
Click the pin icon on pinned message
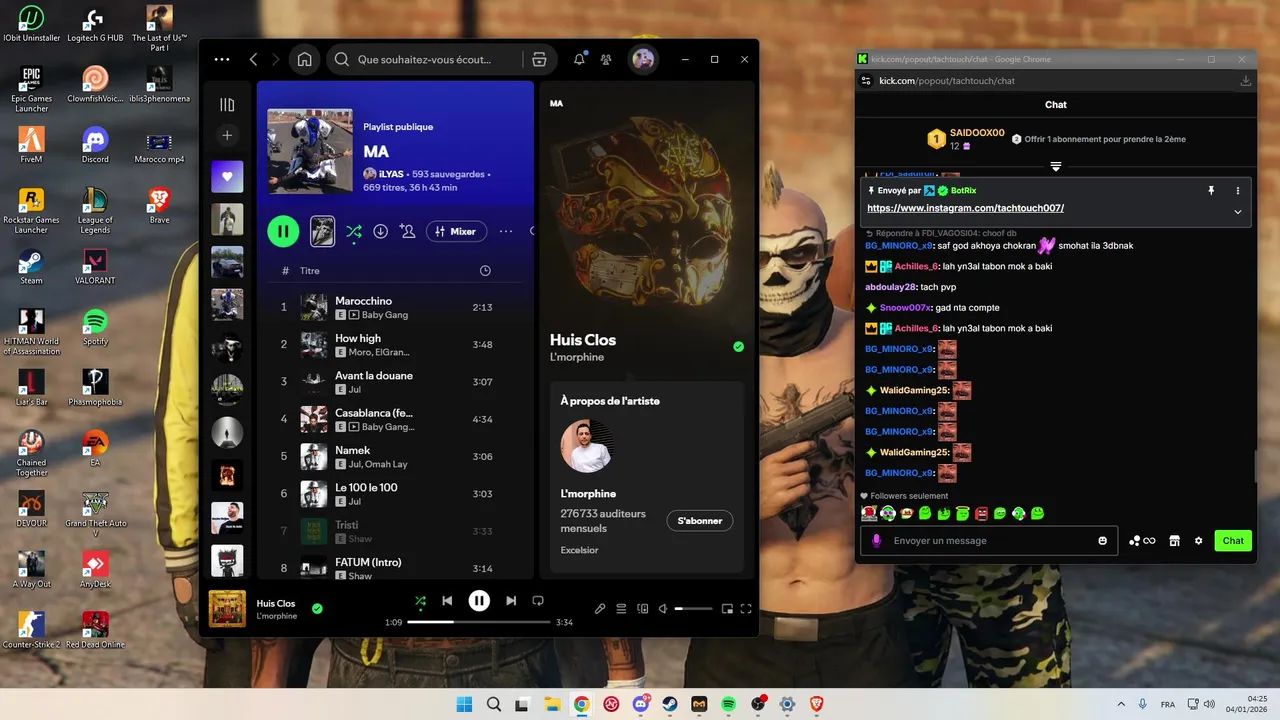[1211, 190]
